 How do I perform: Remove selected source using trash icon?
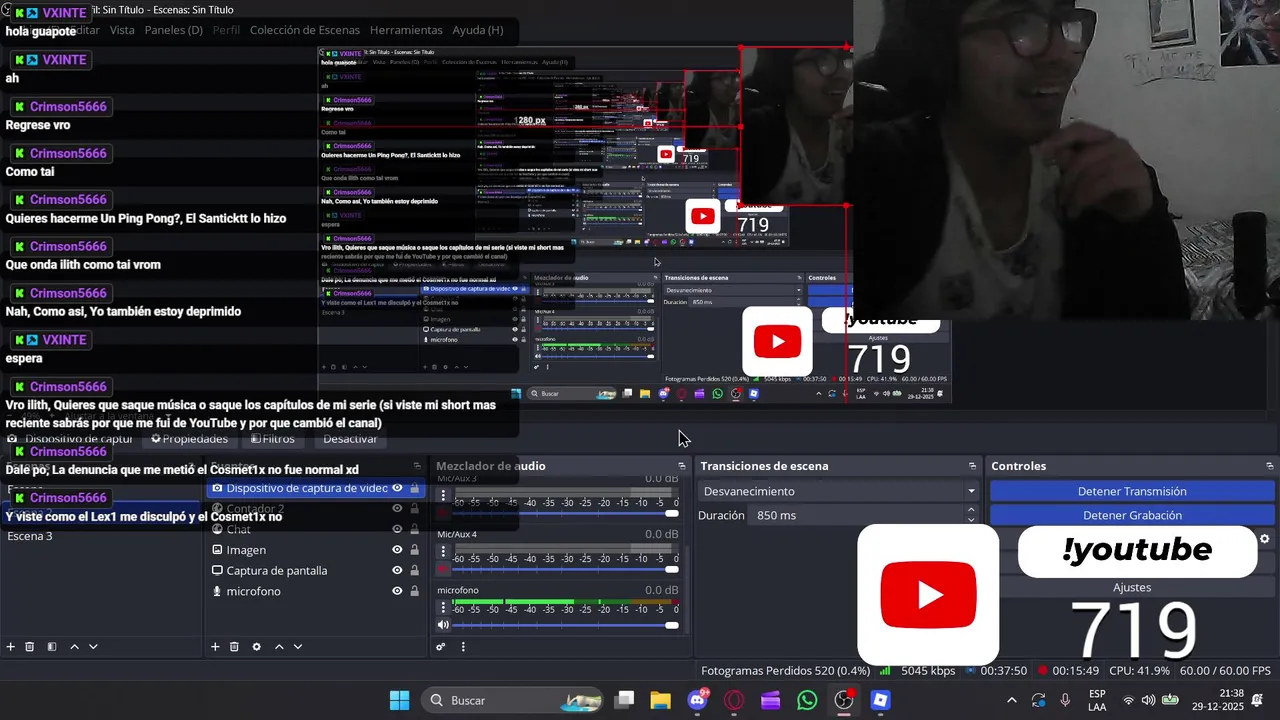click(x=234, y=647)
